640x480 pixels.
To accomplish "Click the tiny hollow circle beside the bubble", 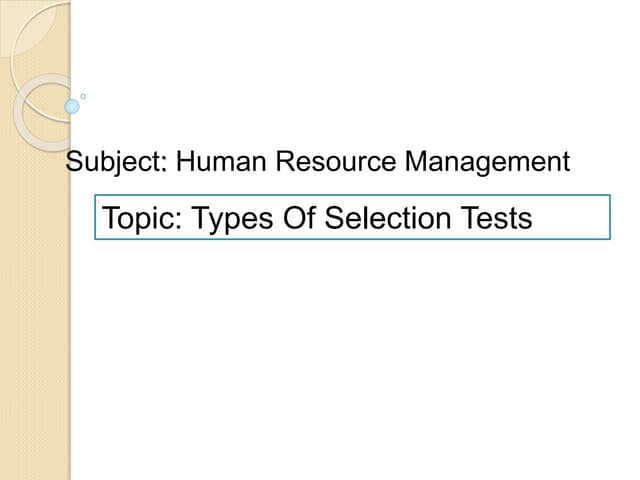I will 83,97.
